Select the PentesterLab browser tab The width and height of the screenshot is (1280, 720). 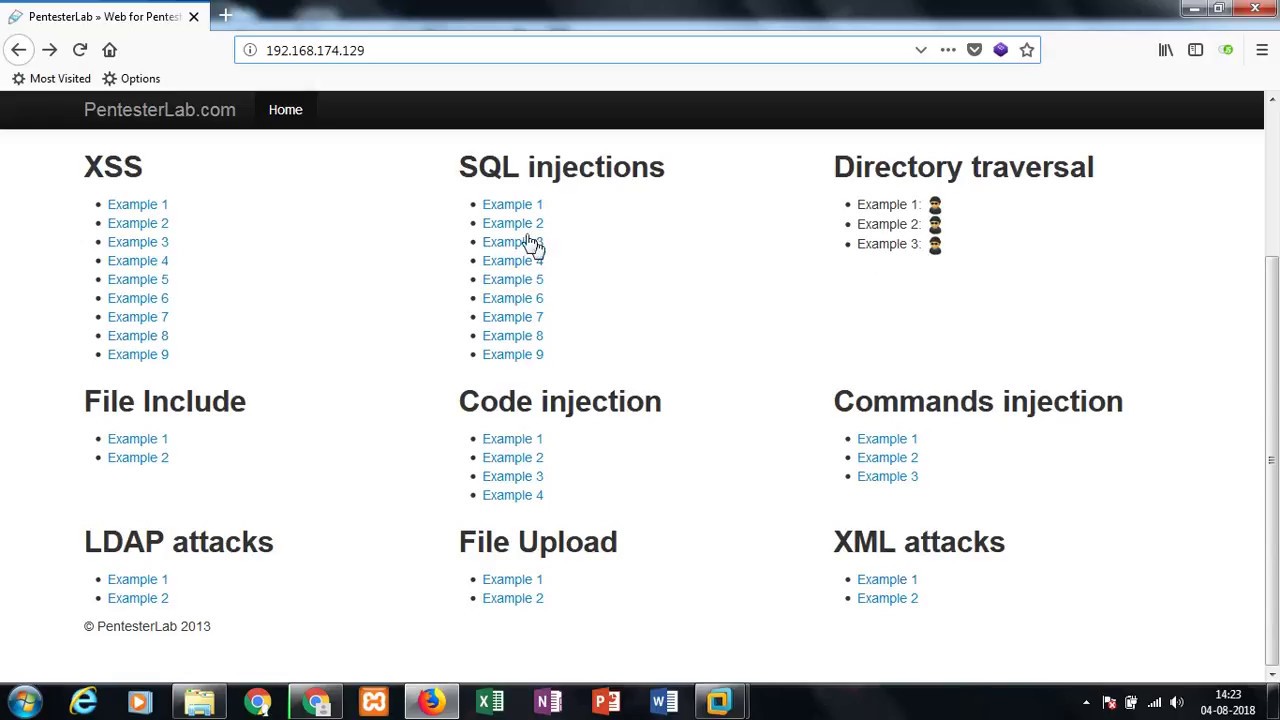[x=104, y=16]
